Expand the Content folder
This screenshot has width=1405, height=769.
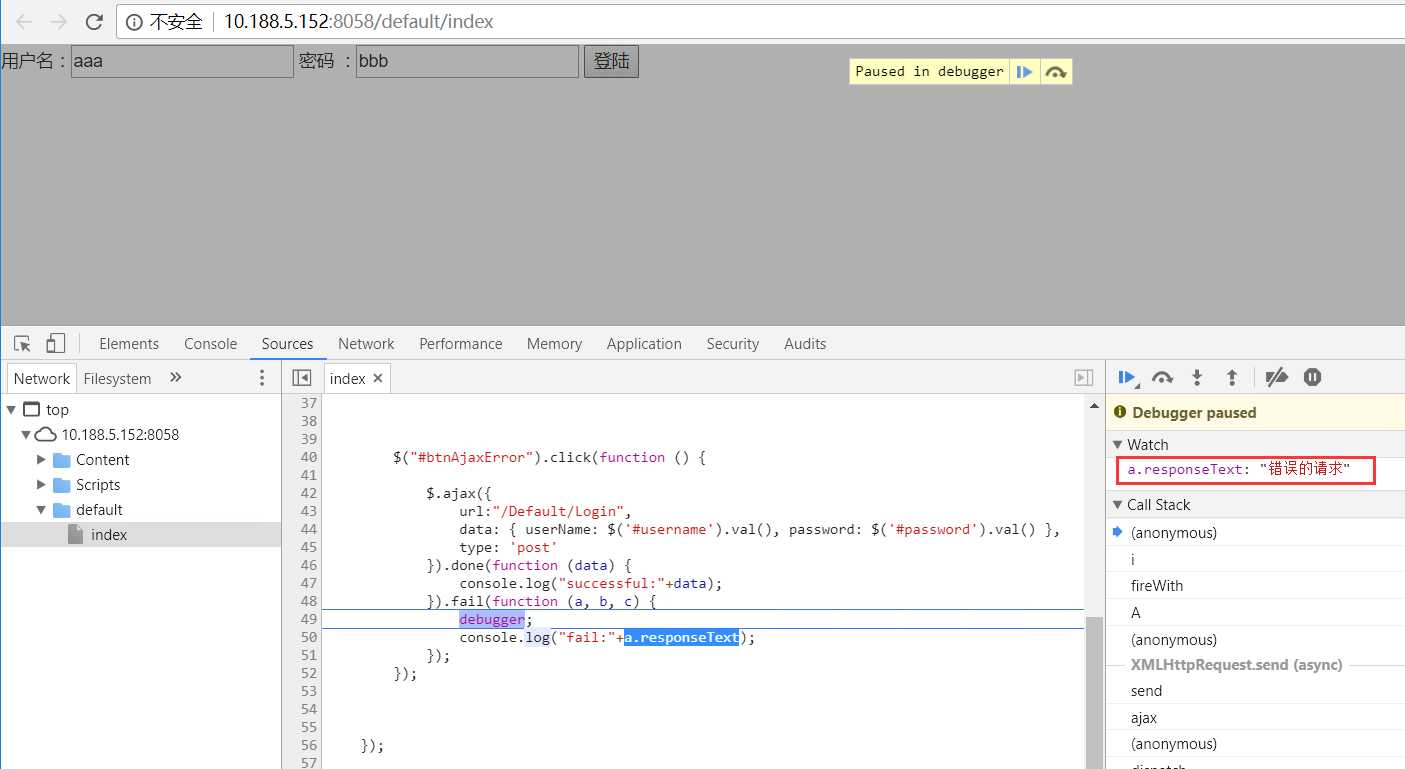[41, 460]
